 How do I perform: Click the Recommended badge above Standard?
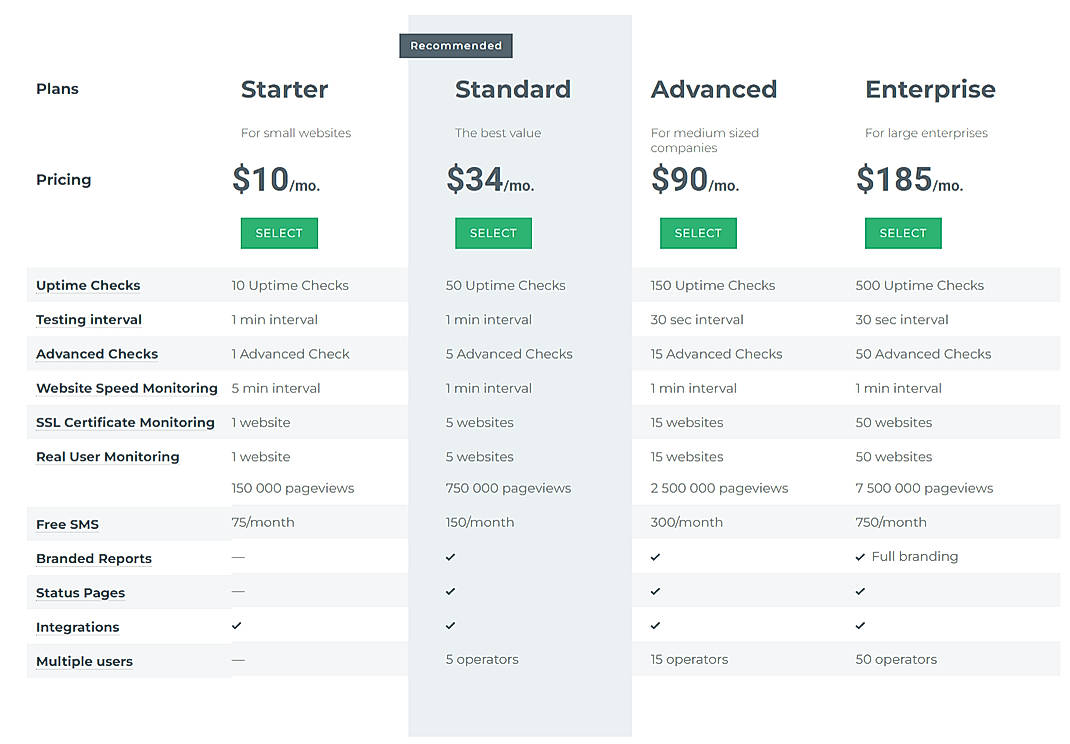point(455,45)
